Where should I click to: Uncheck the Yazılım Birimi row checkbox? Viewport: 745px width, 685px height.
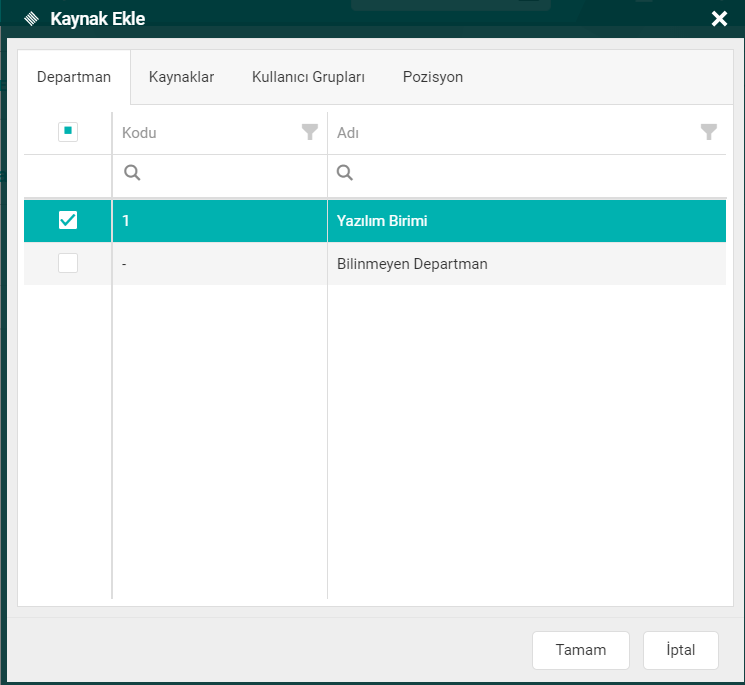pyautogui.click(x=68, y=220)
